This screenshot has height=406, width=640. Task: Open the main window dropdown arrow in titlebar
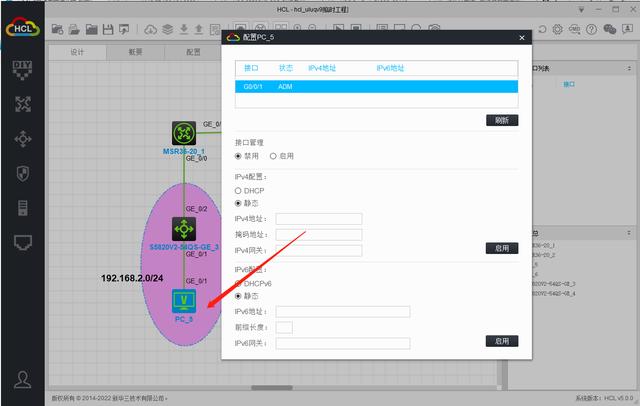582,10
